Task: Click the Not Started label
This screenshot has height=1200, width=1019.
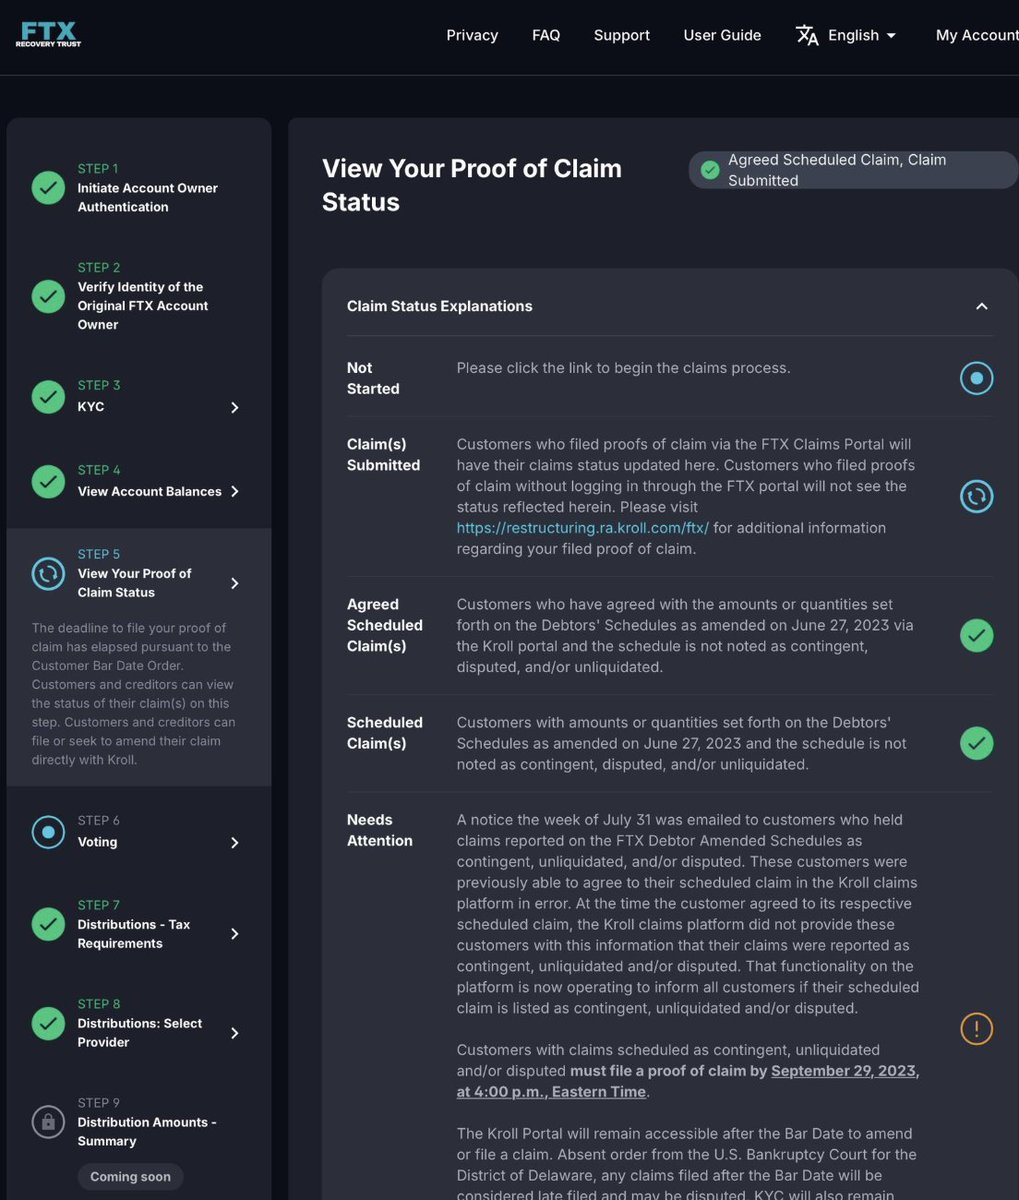Action: pos(373,378)
